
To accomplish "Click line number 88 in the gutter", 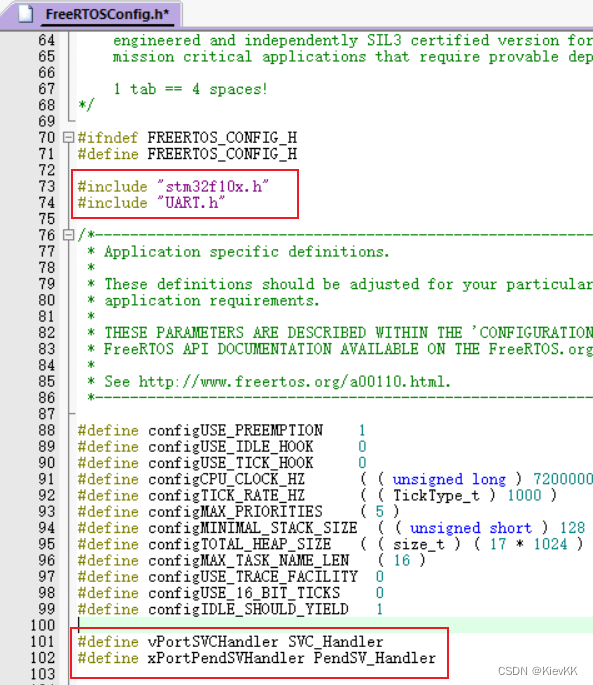I will point(46,430).
